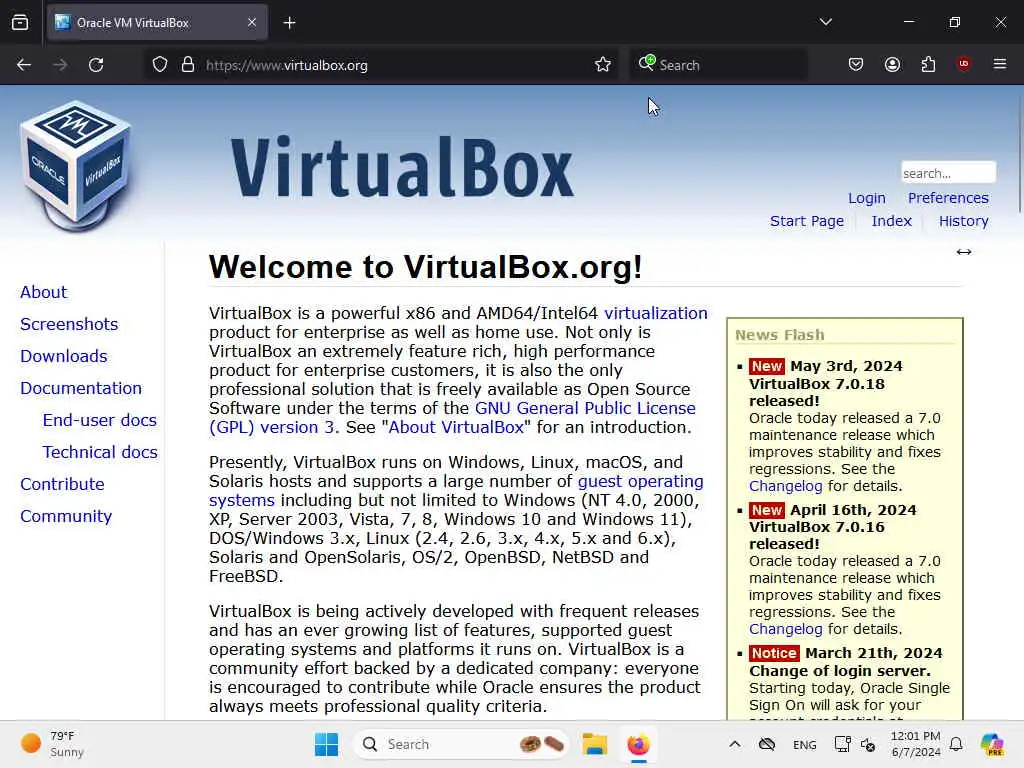
Task: Bookmark this page with the star icon
Action: pos(603,65)
